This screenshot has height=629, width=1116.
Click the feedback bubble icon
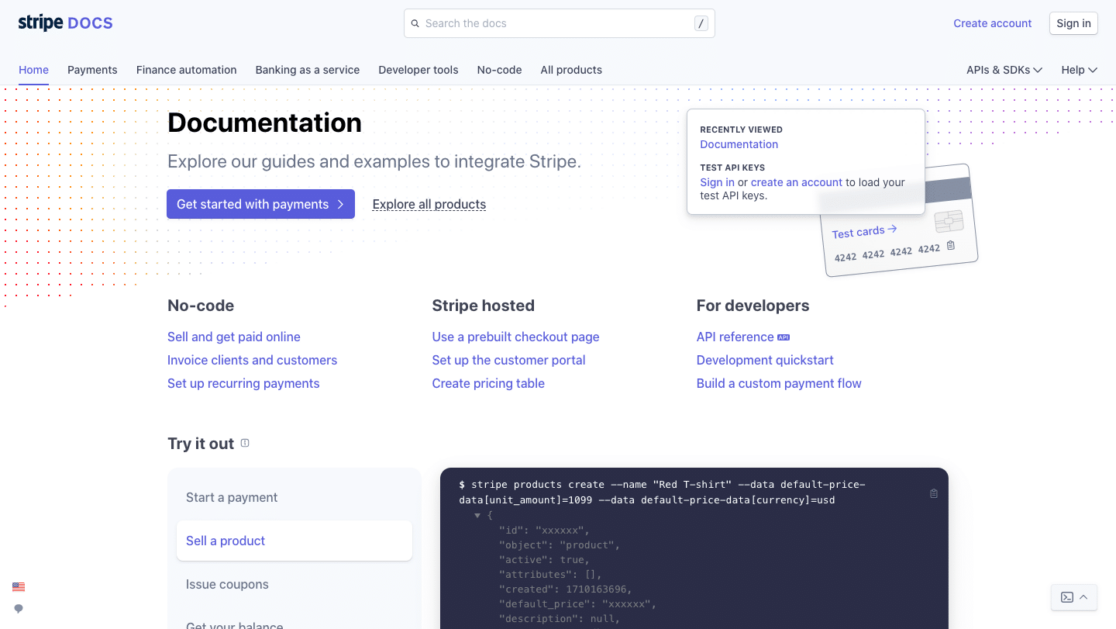coord(19,609)
